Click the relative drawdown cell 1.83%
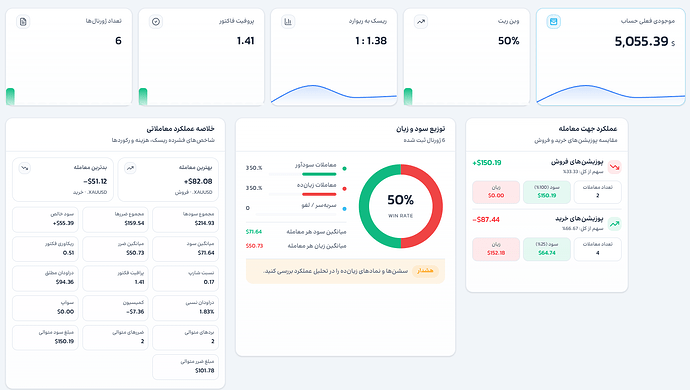This screenshot has width=690, height=390. pyautogui.click(x=185, y=308)
